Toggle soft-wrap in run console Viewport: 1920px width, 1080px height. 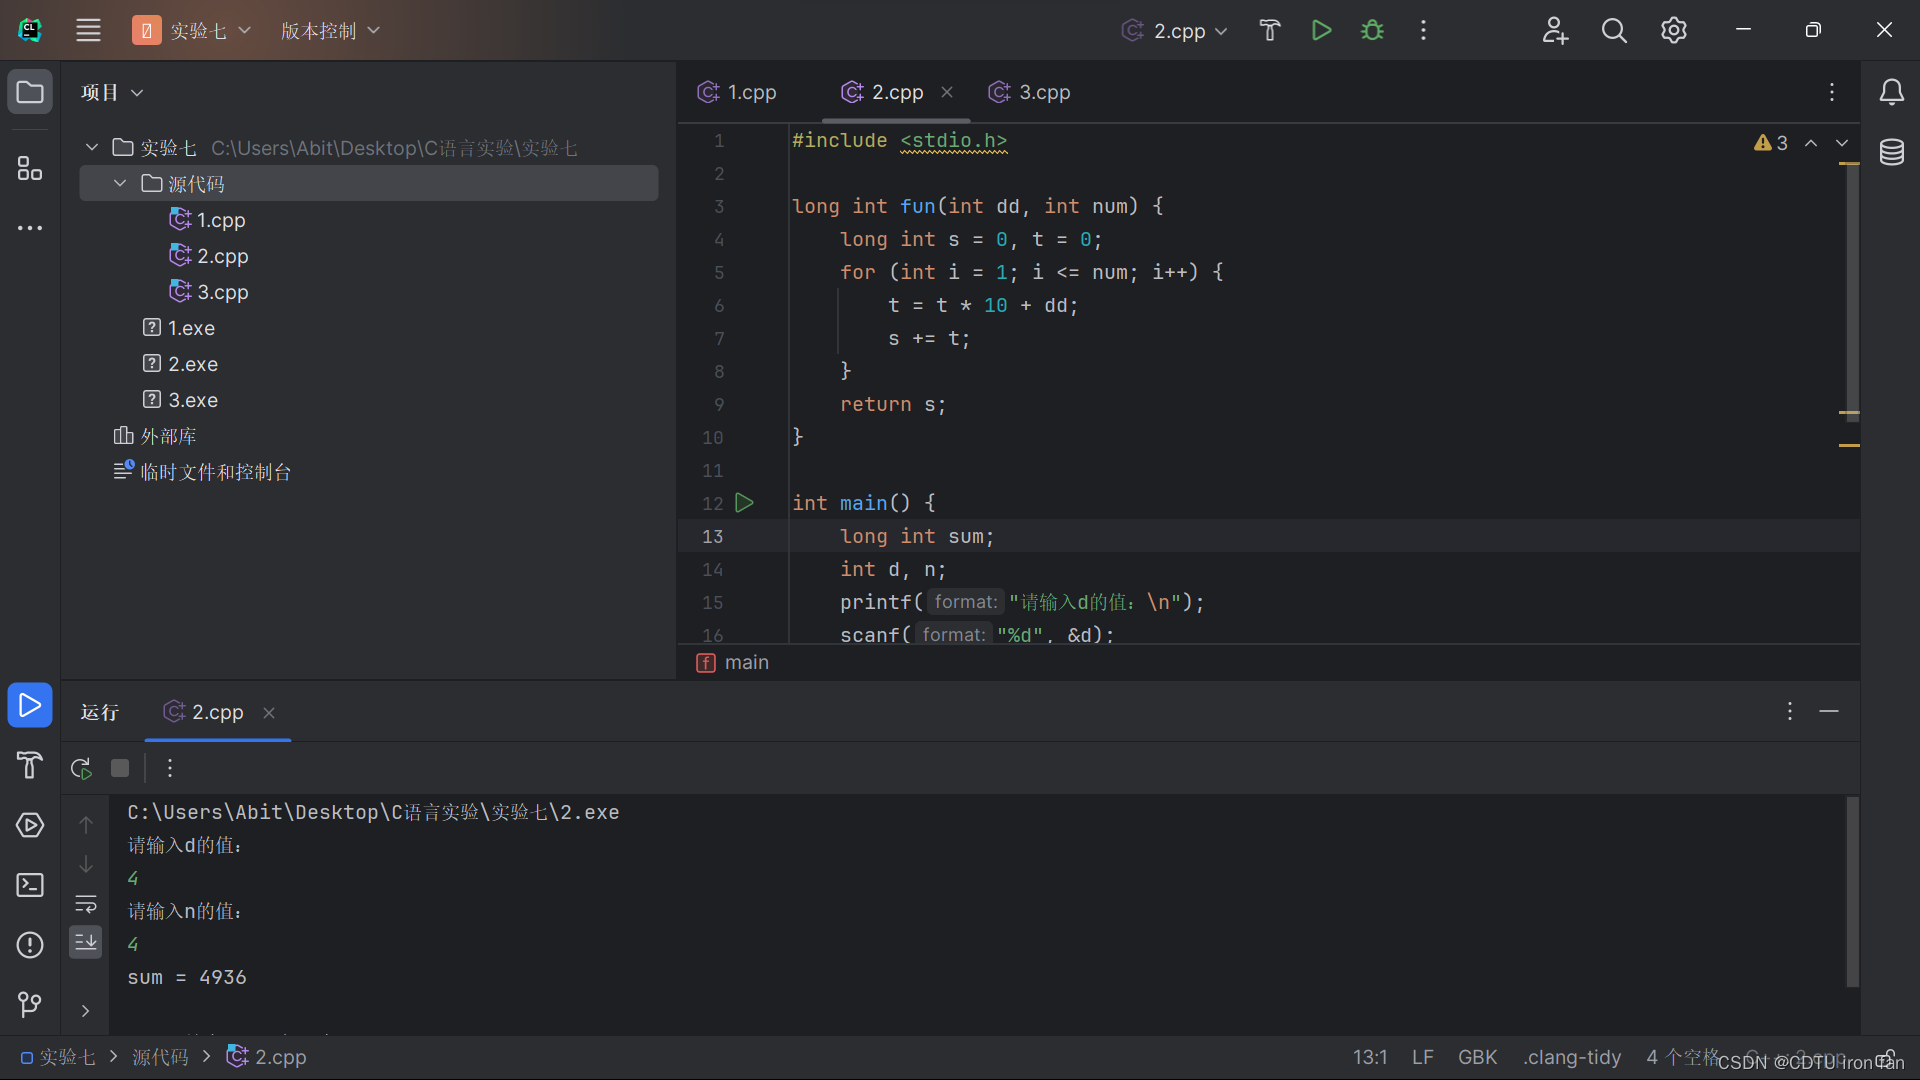coord(86,904)
